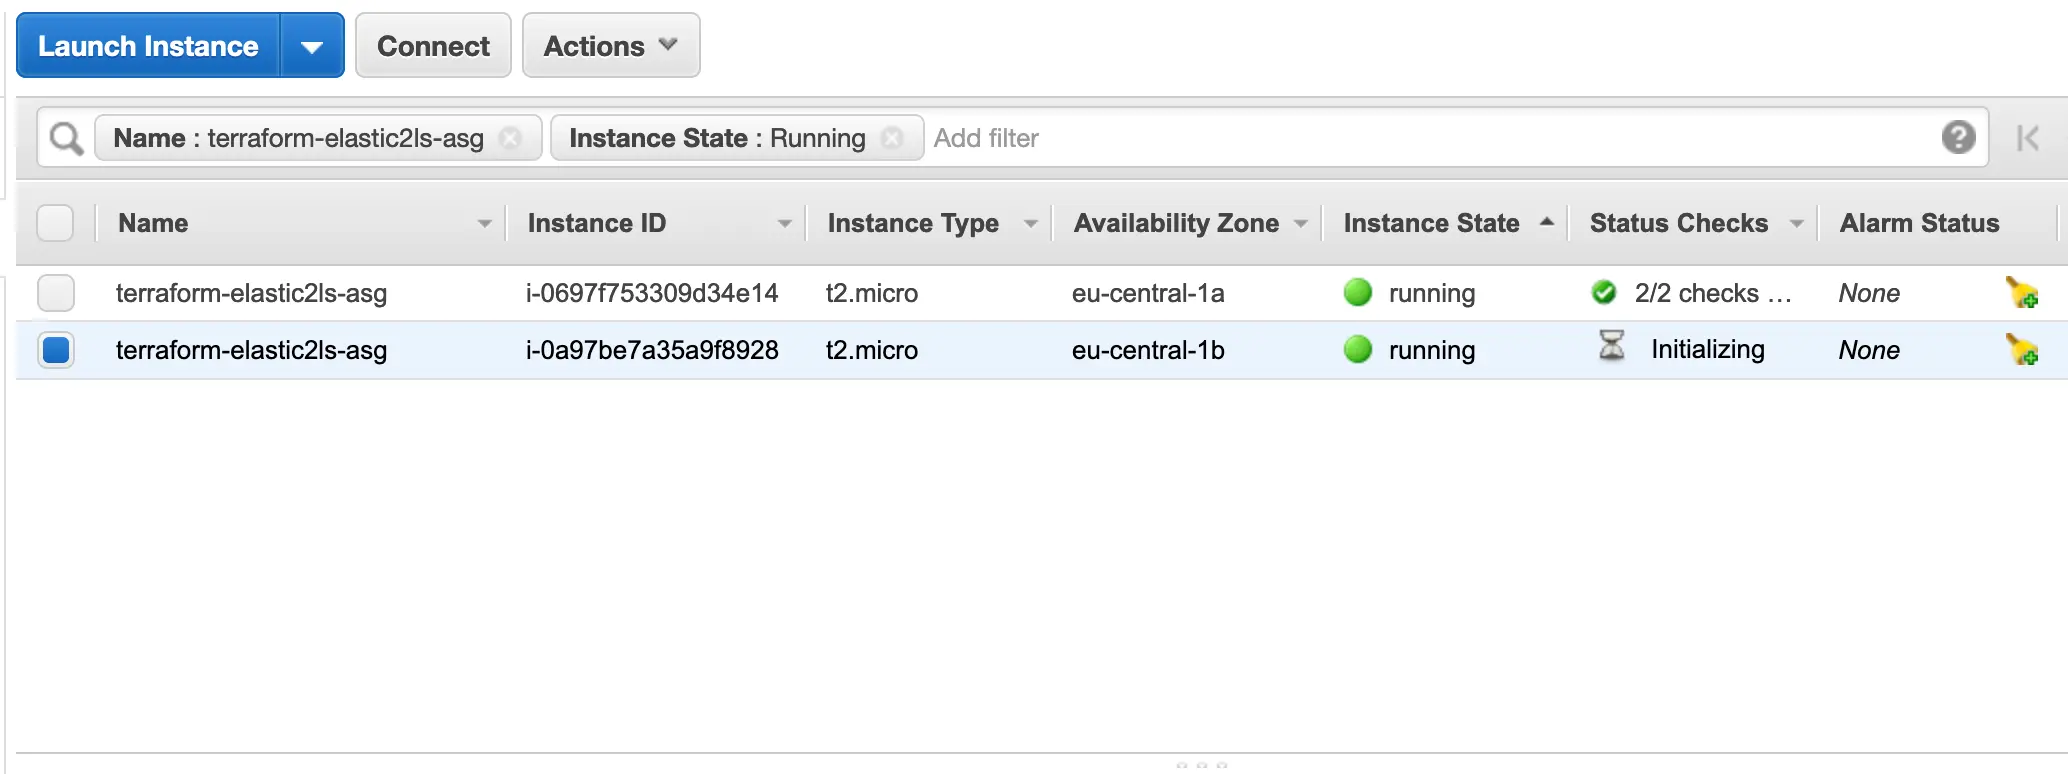The height and width of the screenshot is (774, 2068).
Task: Click the search magnifier icon in filter bar
Action: 66,138
